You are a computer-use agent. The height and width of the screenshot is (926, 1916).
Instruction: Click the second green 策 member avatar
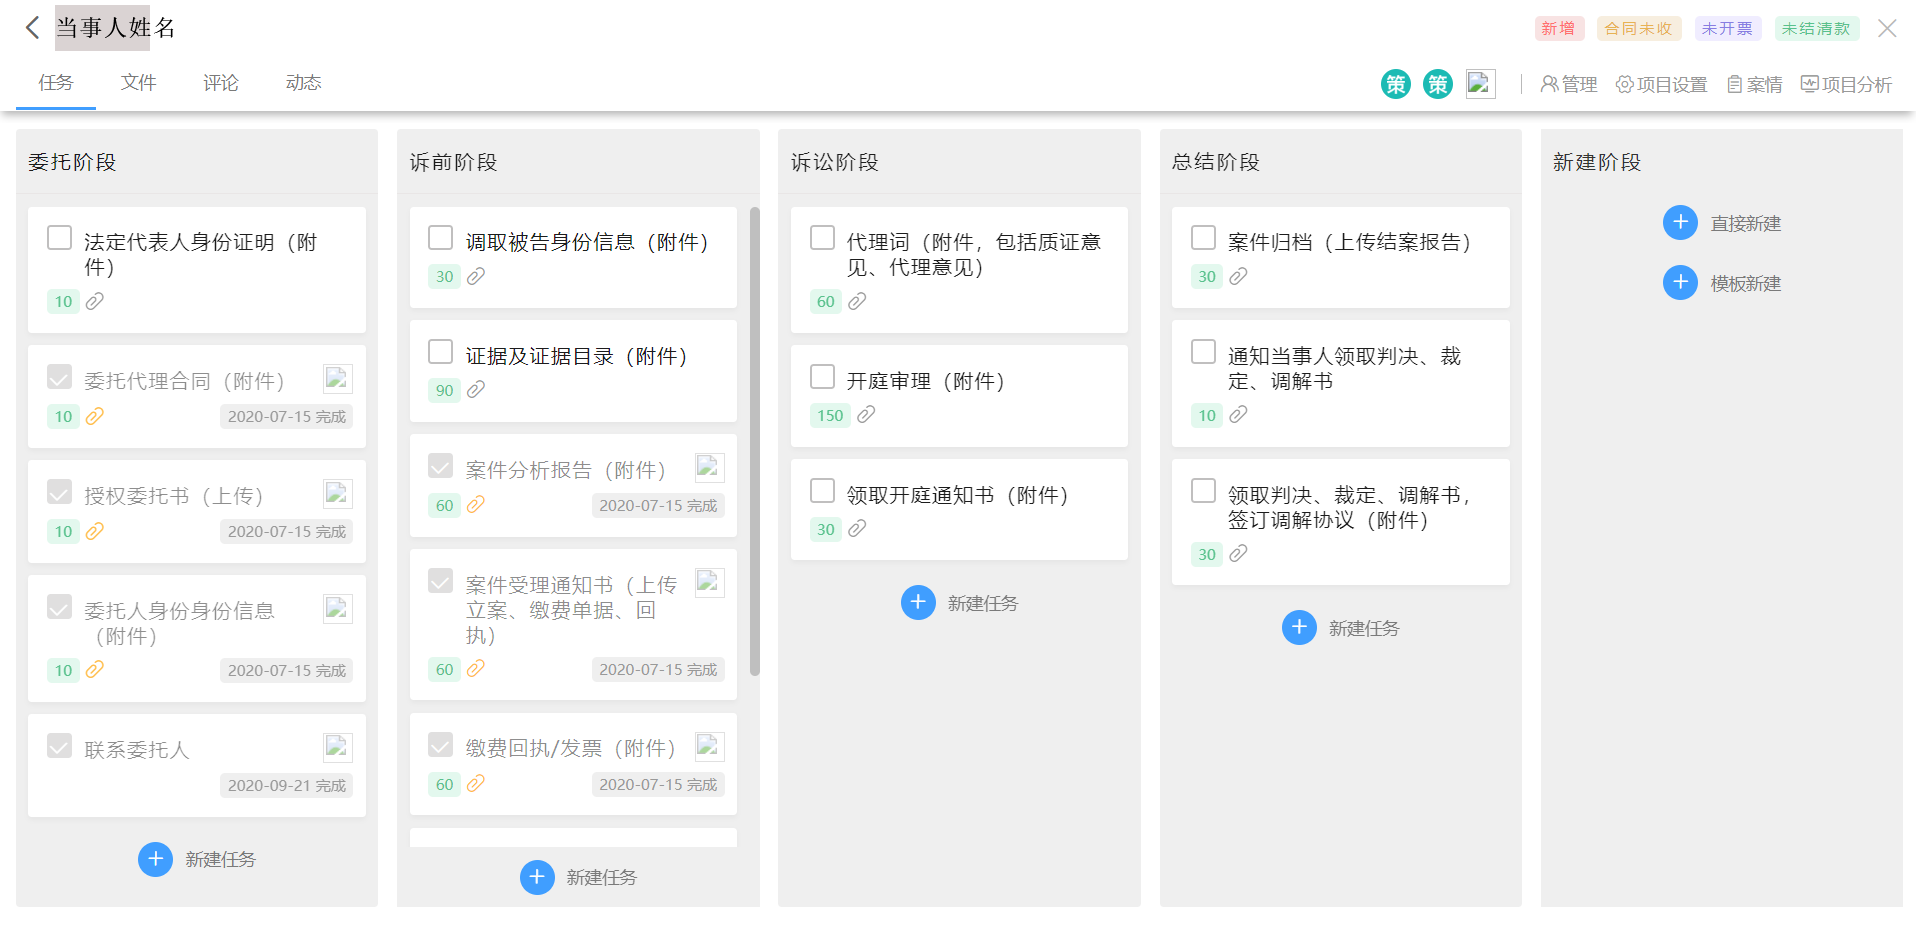pos(1437,84)
